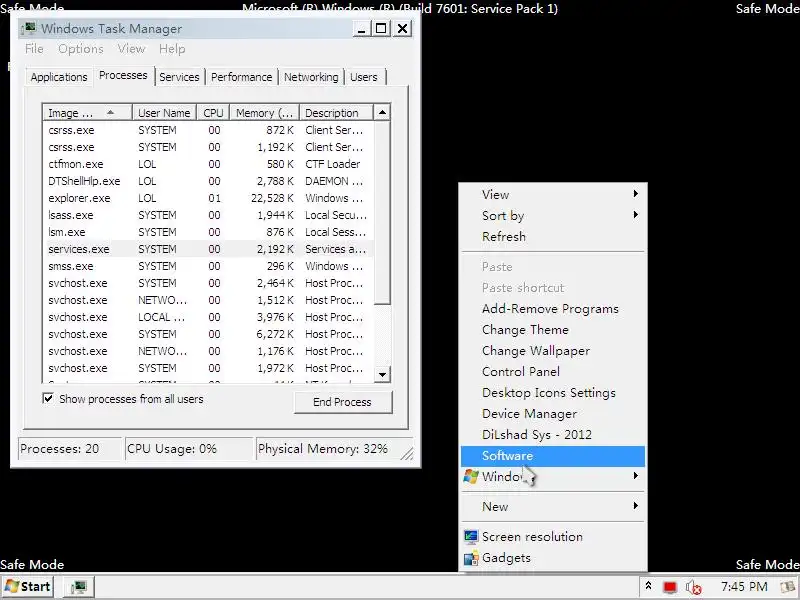
Task: Switch to the Performance tab
Action: (x=241, y=77)
